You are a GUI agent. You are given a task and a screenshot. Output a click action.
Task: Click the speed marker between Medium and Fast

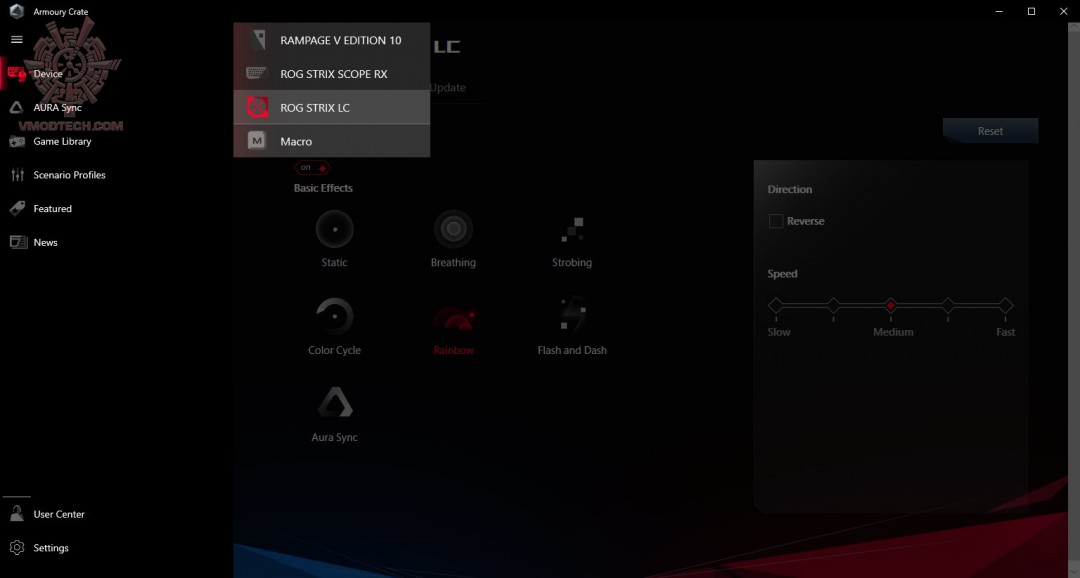click(x=948, y=305)
